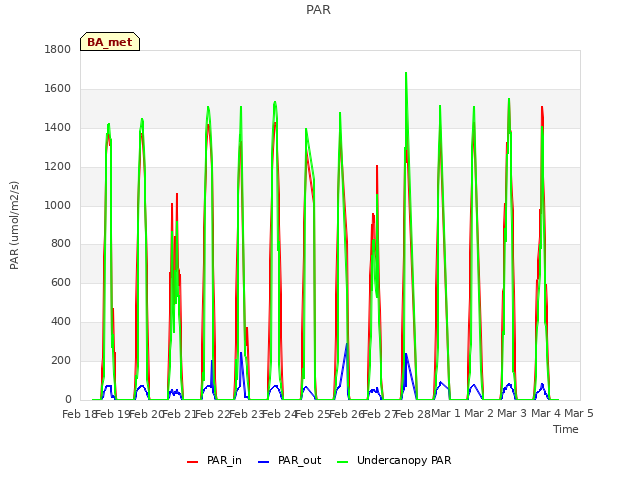Image resolution: width=640 pixels, height=480 pixels.
Task: Click the Mar 5 x-axis date label
Action: coord(579,413)
